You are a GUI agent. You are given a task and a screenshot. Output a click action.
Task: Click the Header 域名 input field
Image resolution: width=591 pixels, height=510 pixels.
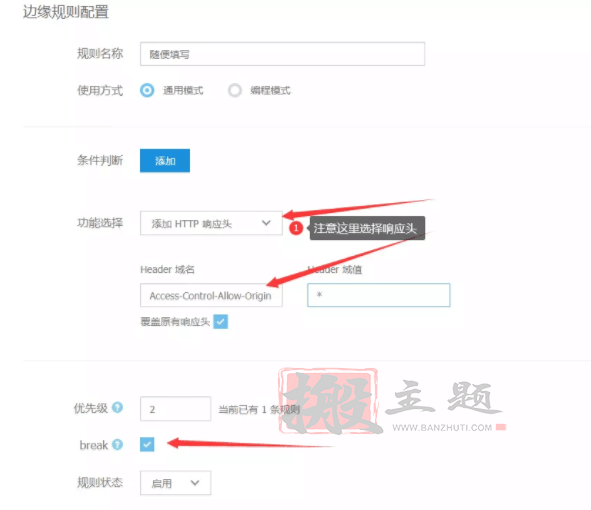(211, 295)
